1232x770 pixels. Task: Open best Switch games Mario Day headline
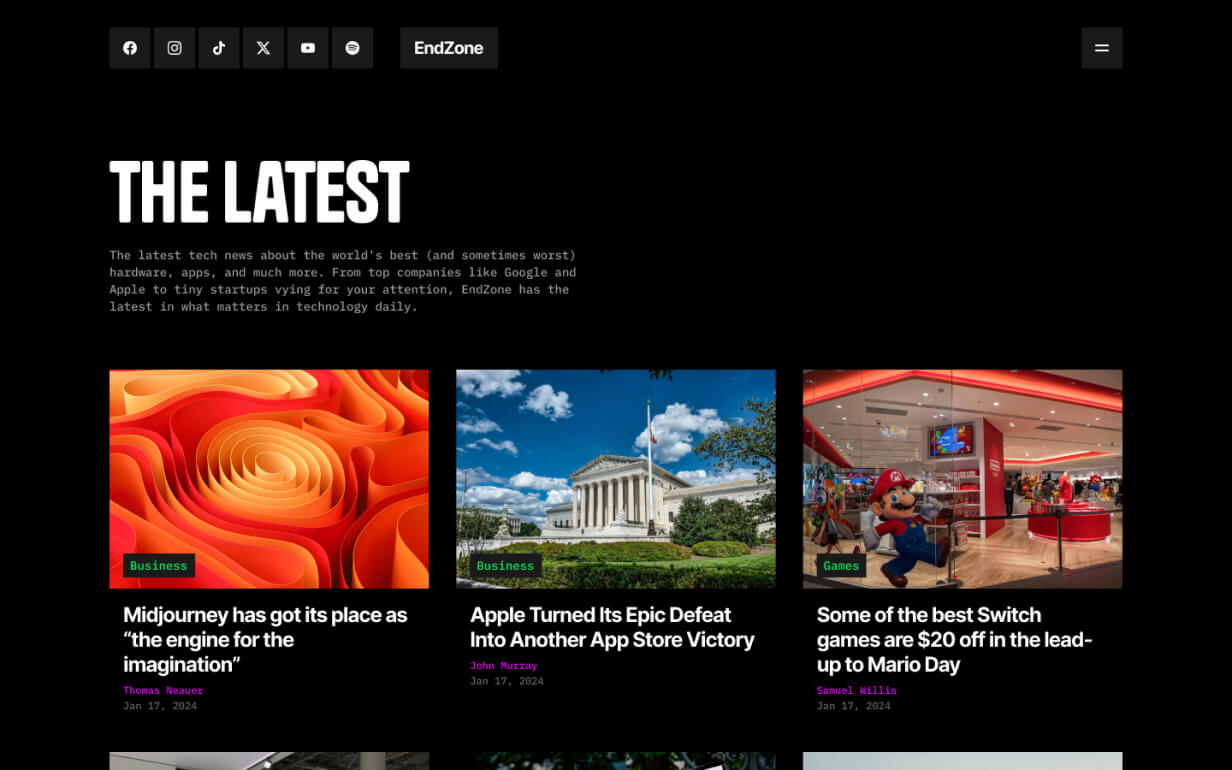[955, 640]
